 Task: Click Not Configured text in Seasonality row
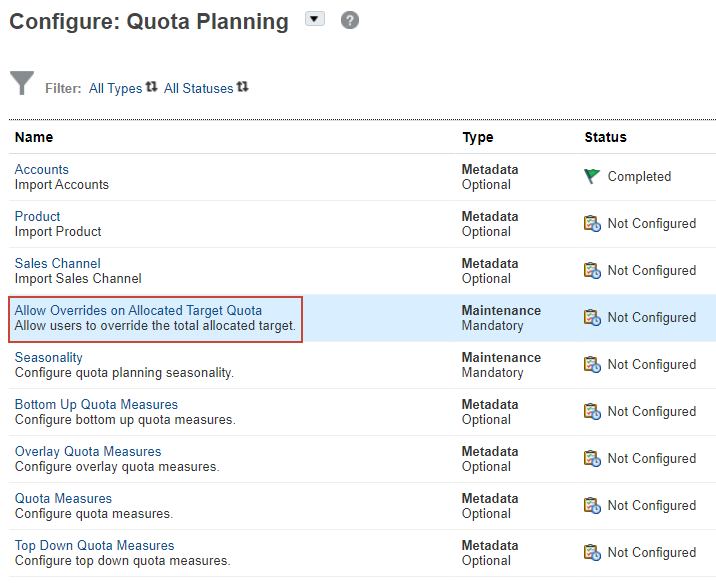(652, 364)
